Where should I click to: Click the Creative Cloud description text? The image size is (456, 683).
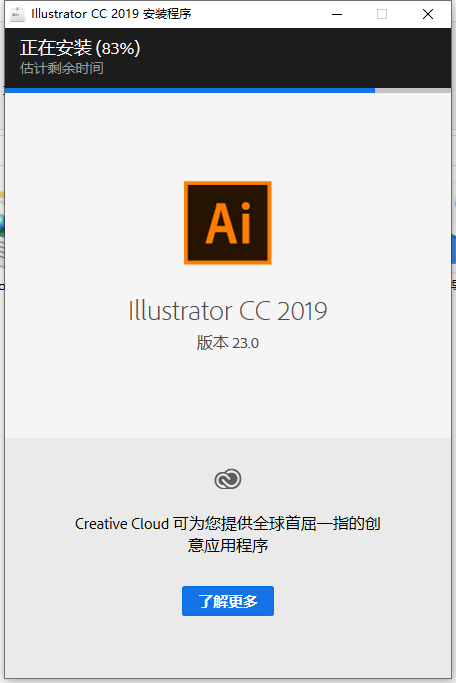pyautogui.click(x=228, y=534)
